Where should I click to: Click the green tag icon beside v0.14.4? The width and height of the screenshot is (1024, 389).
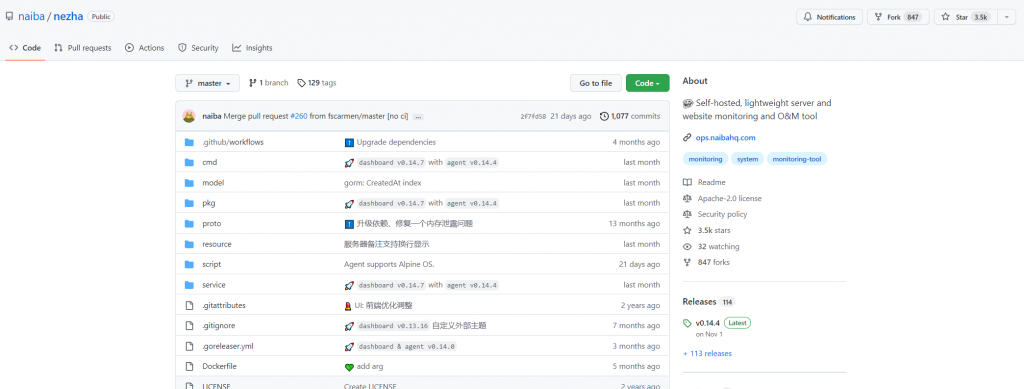point(687,323)
